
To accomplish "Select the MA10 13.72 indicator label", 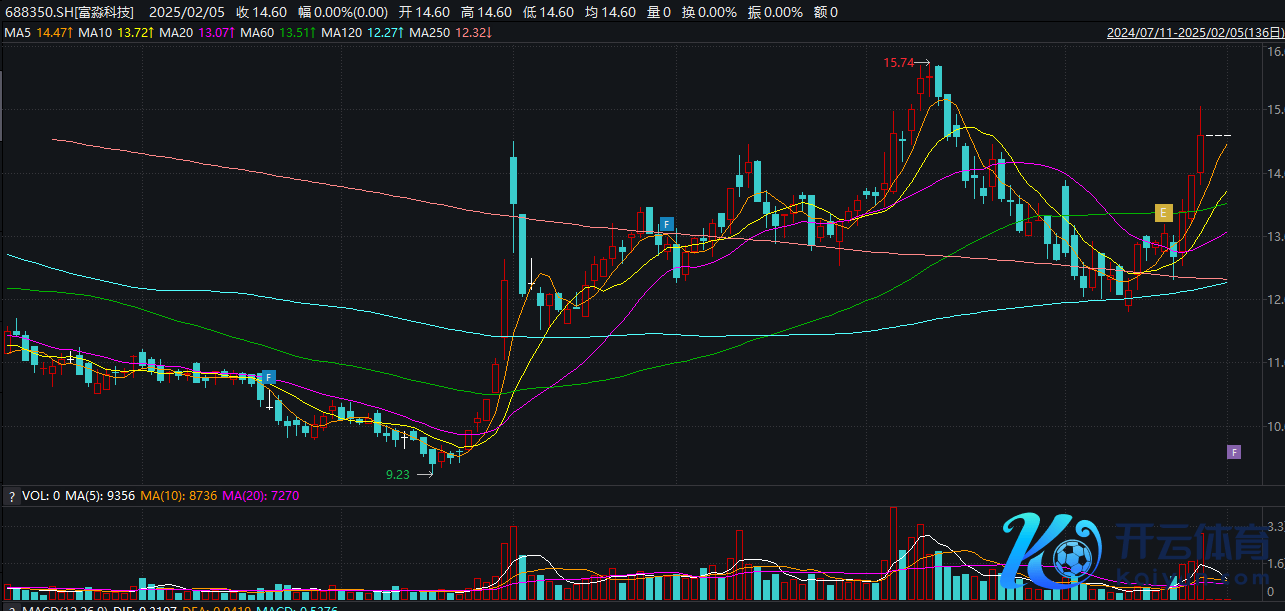I will tap(115, 33).
